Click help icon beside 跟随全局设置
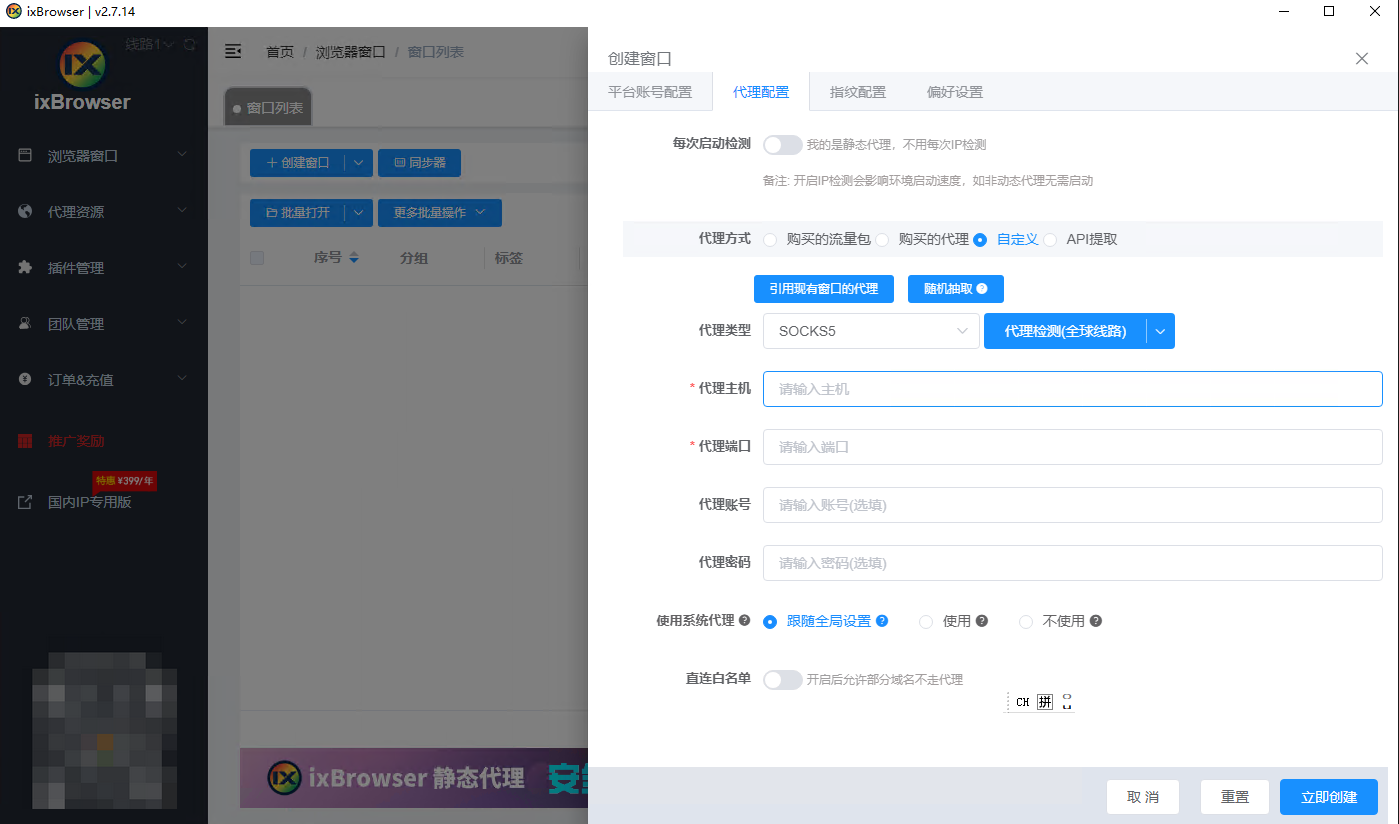Image resolution: width=1399 pixels, height=824 pixels. tap(882, 621)
